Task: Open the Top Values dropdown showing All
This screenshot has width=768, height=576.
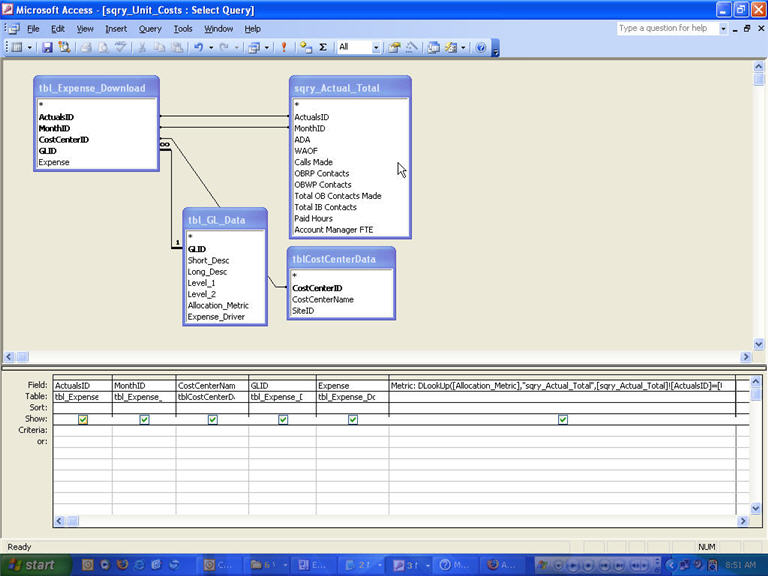Action: click(x=376, y=47)
